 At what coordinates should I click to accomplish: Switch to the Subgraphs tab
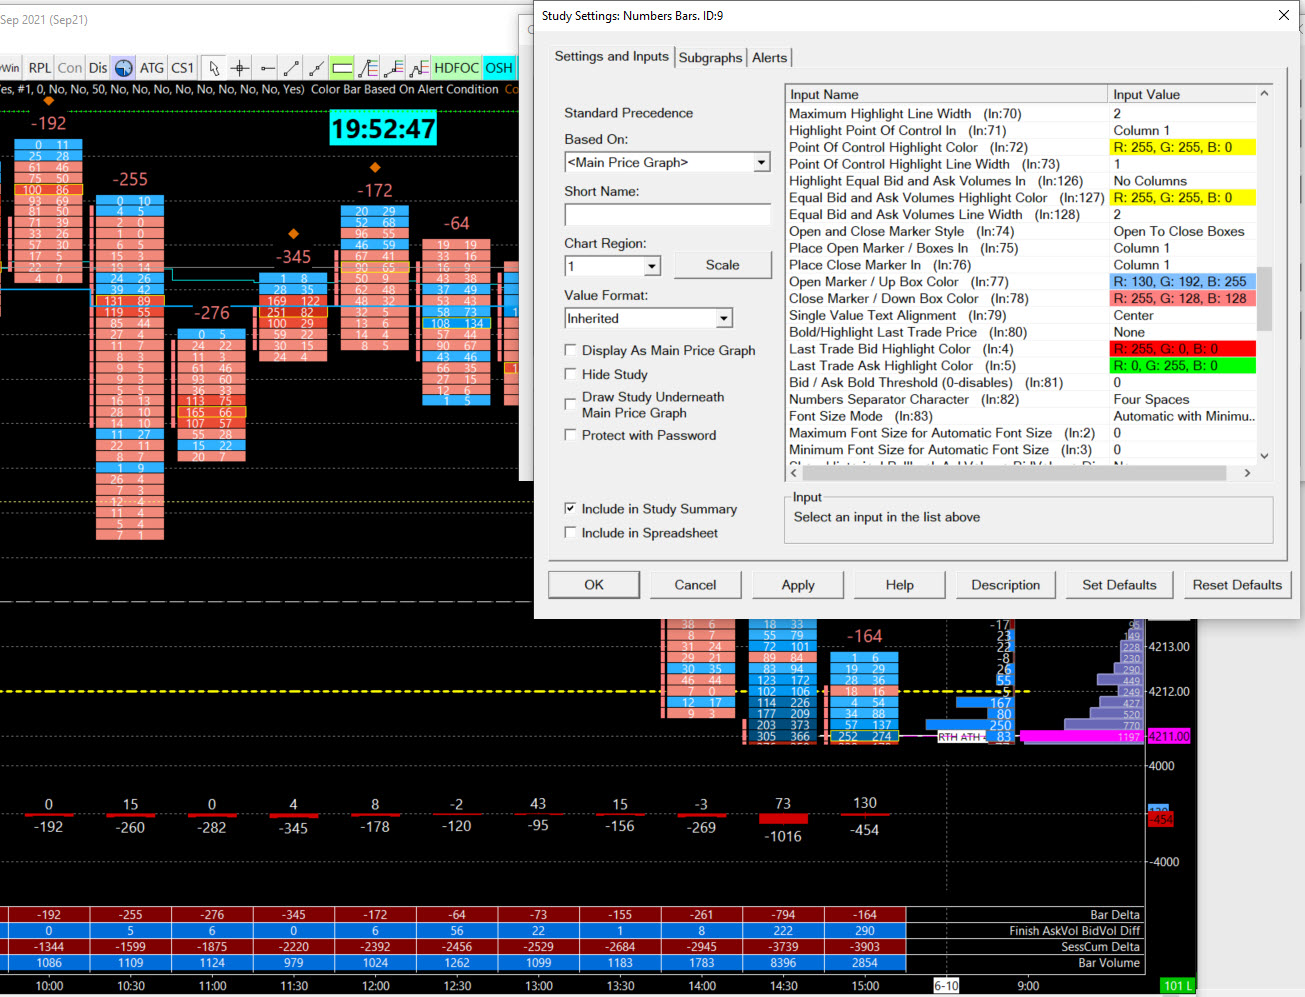[x=711, y=58]
